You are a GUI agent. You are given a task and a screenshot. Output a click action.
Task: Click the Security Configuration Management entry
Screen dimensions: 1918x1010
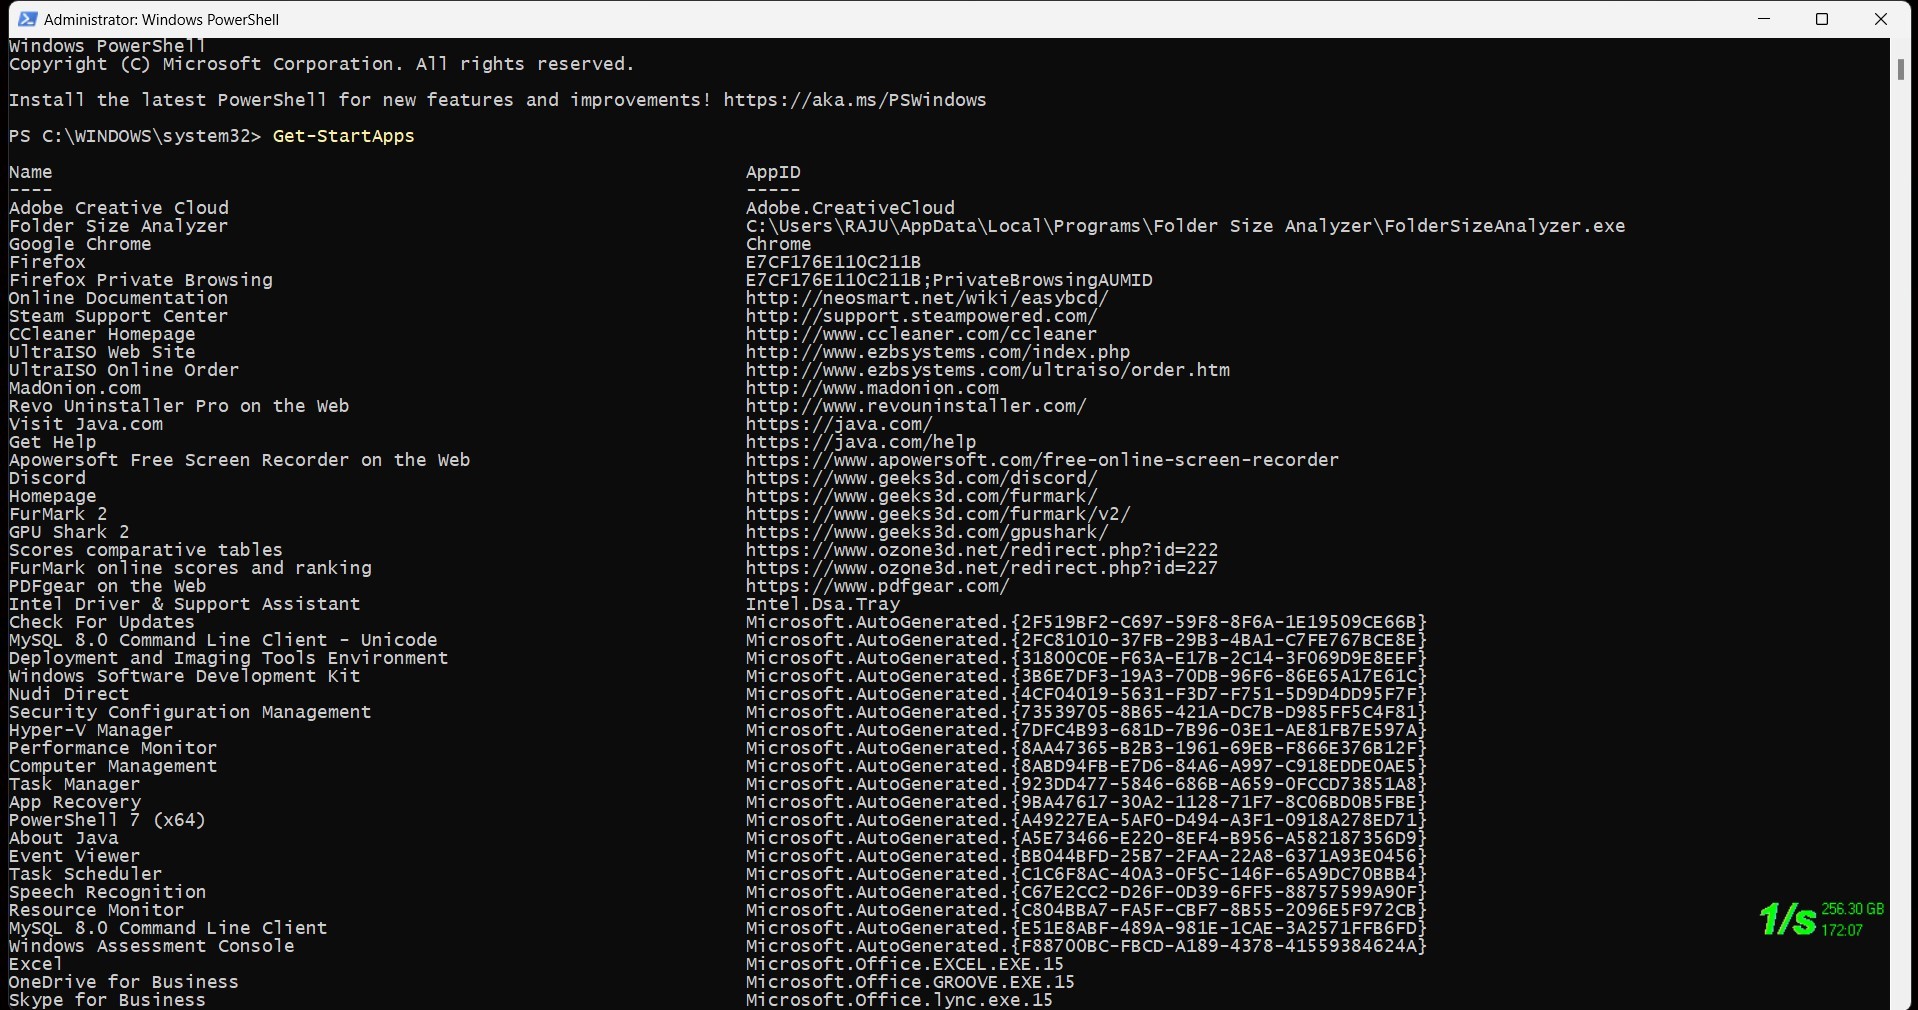click(x=190, y=712)
